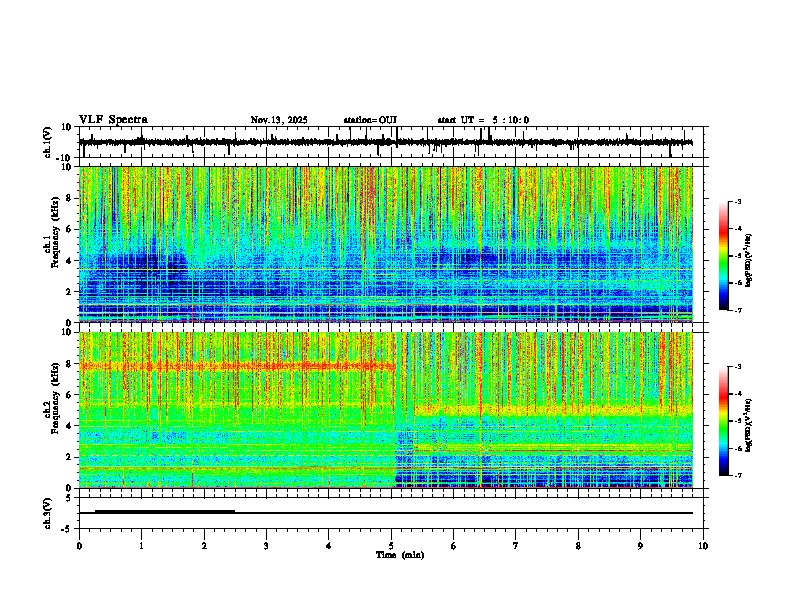The image size is (792, 612).
Task: Click the '-5' label on ch.3(V) axis
Action: tap(68, 529)
